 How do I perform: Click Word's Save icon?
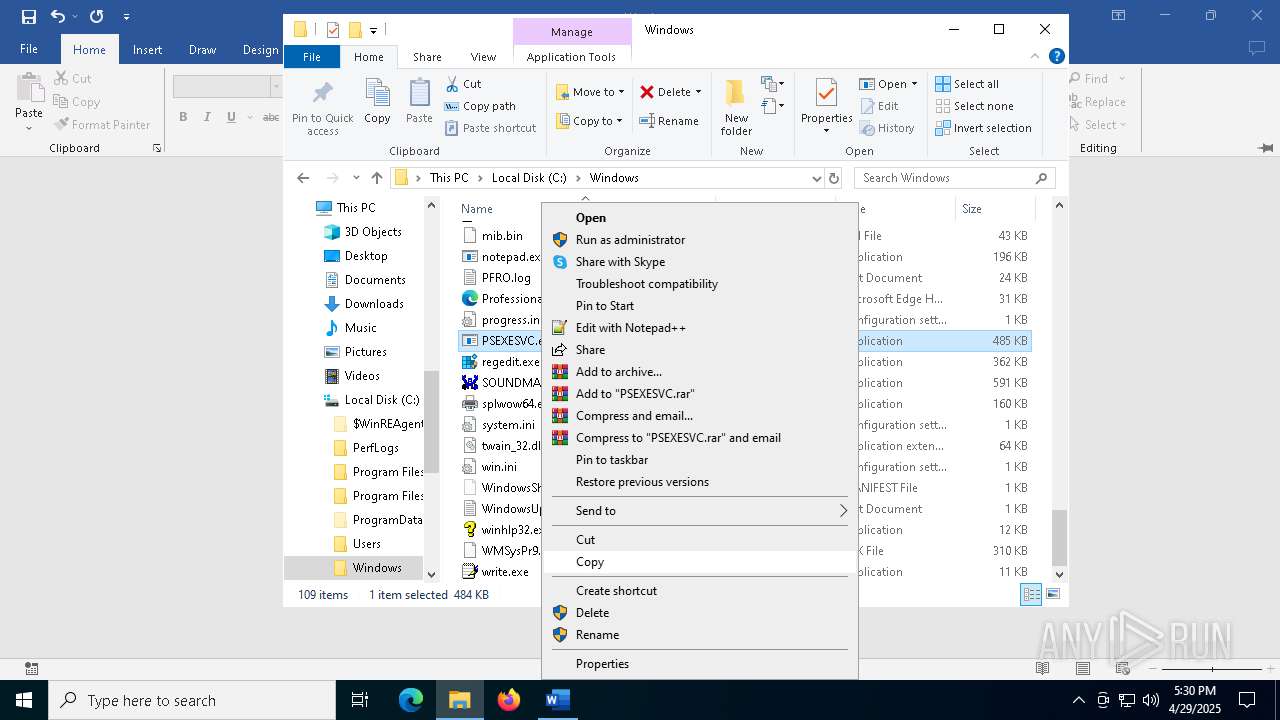28,16
